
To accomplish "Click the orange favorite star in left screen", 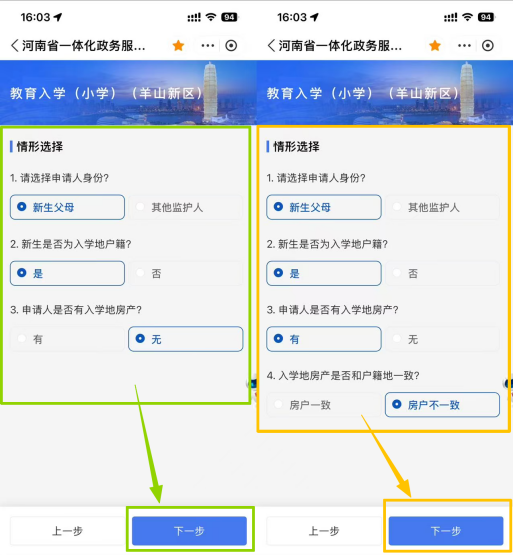I will [x=178, y=46].
